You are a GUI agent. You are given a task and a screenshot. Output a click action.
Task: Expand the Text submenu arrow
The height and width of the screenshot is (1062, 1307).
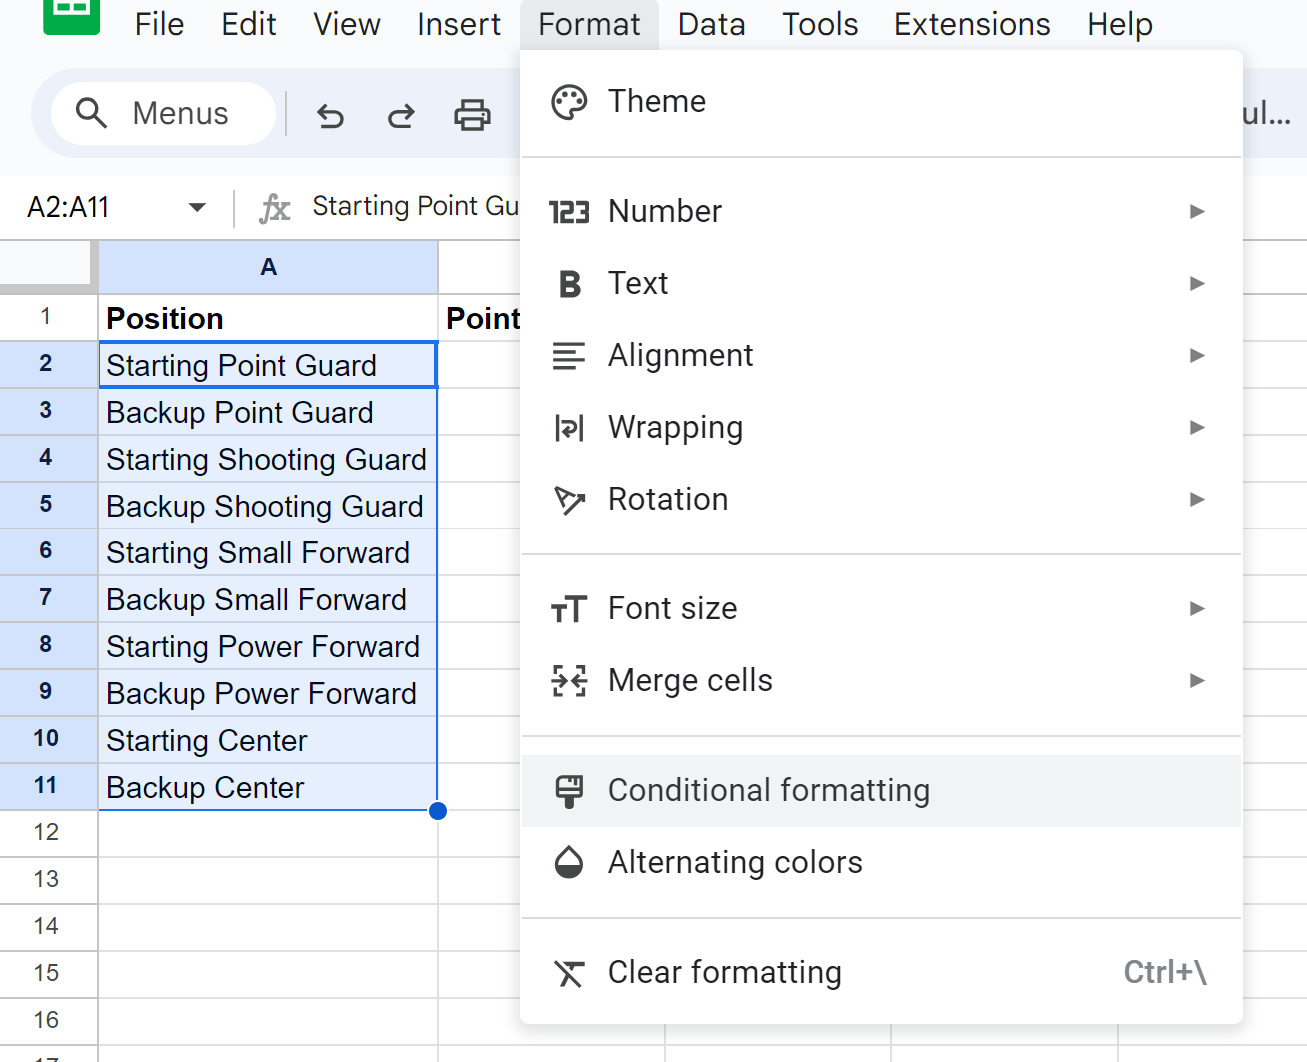tap(1197, 283)
